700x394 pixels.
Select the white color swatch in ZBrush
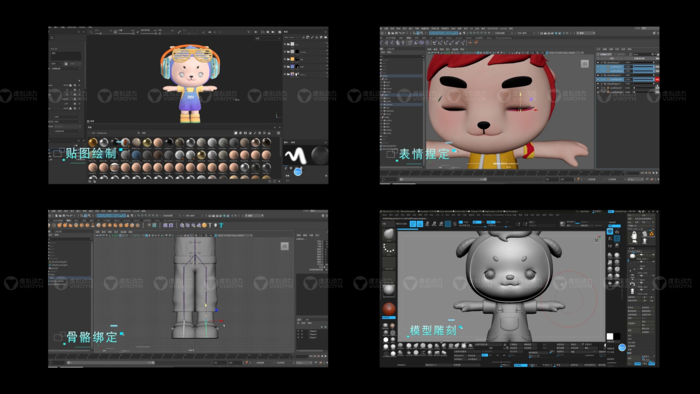pyautogui.click(x=610, y=336)
